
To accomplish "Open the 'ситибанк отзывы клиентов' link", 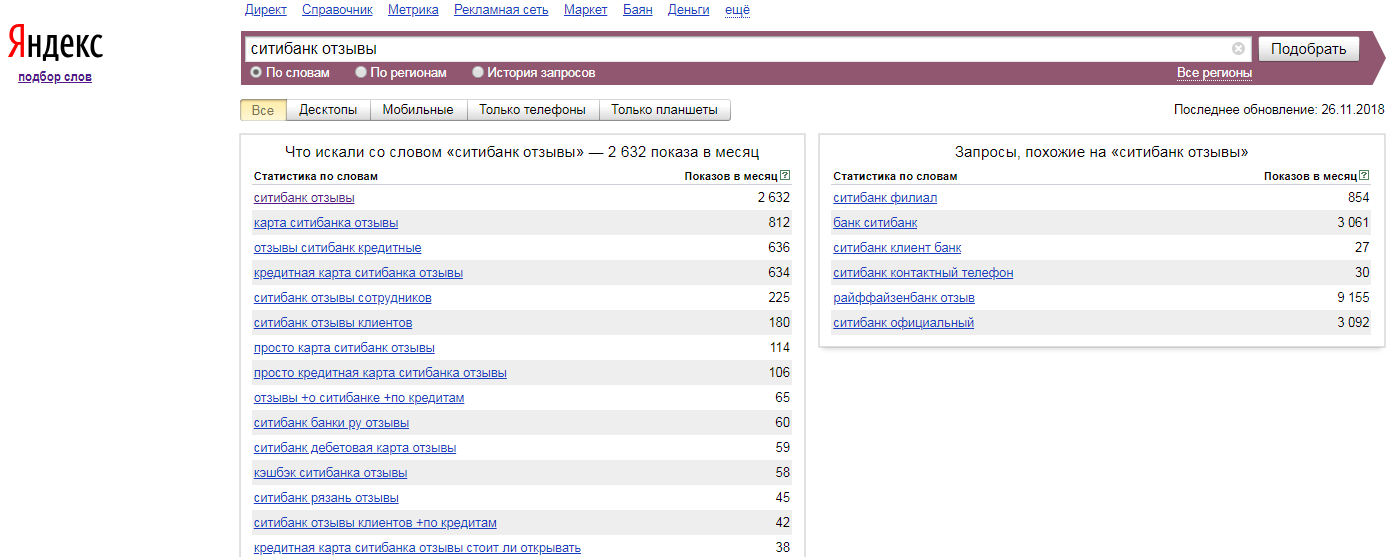I will point(333,323).
